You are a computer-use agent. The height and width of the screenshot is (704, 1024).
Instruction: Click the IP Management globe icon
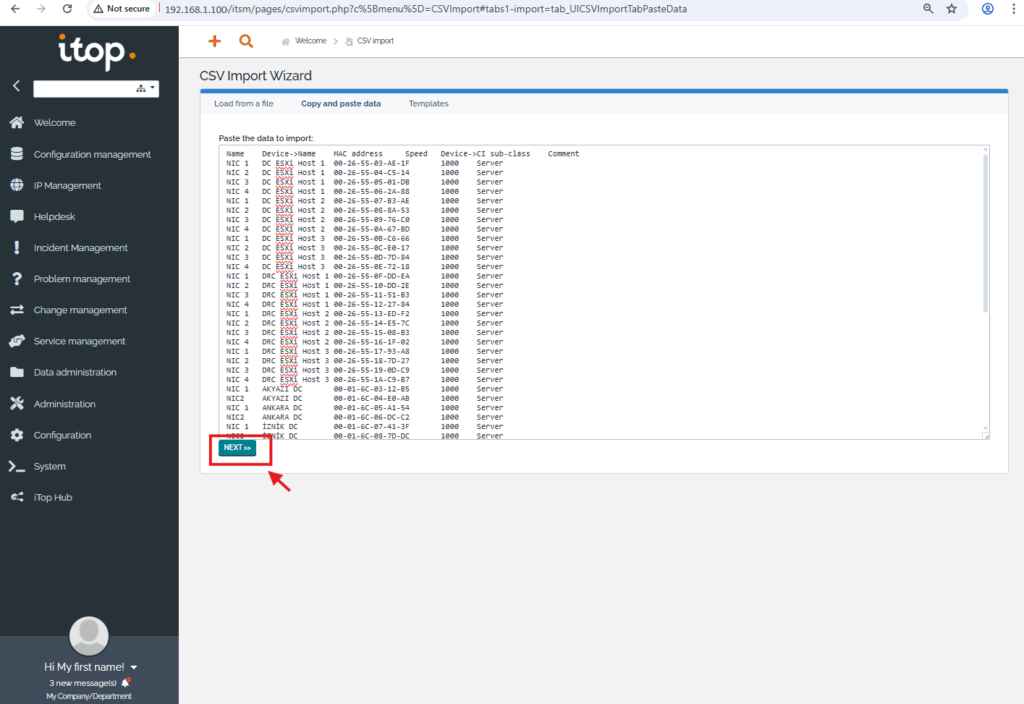pos(16,185)
